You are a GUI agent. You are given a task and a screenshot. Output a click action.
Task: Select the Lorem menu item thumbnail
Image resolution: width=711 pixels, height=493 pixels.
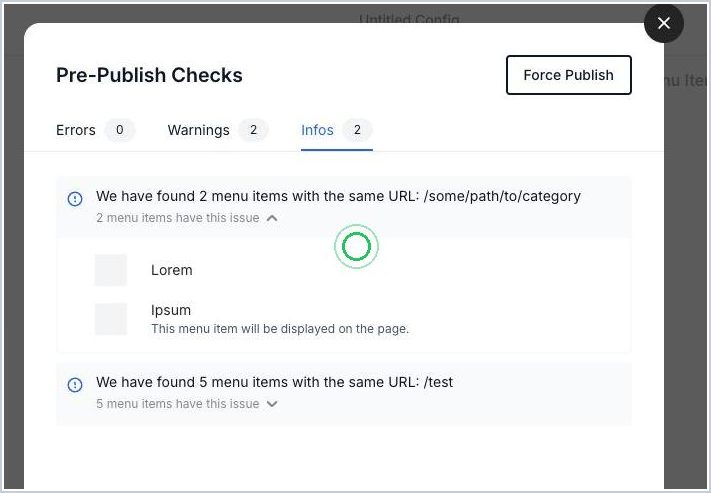tap(111, 270)
